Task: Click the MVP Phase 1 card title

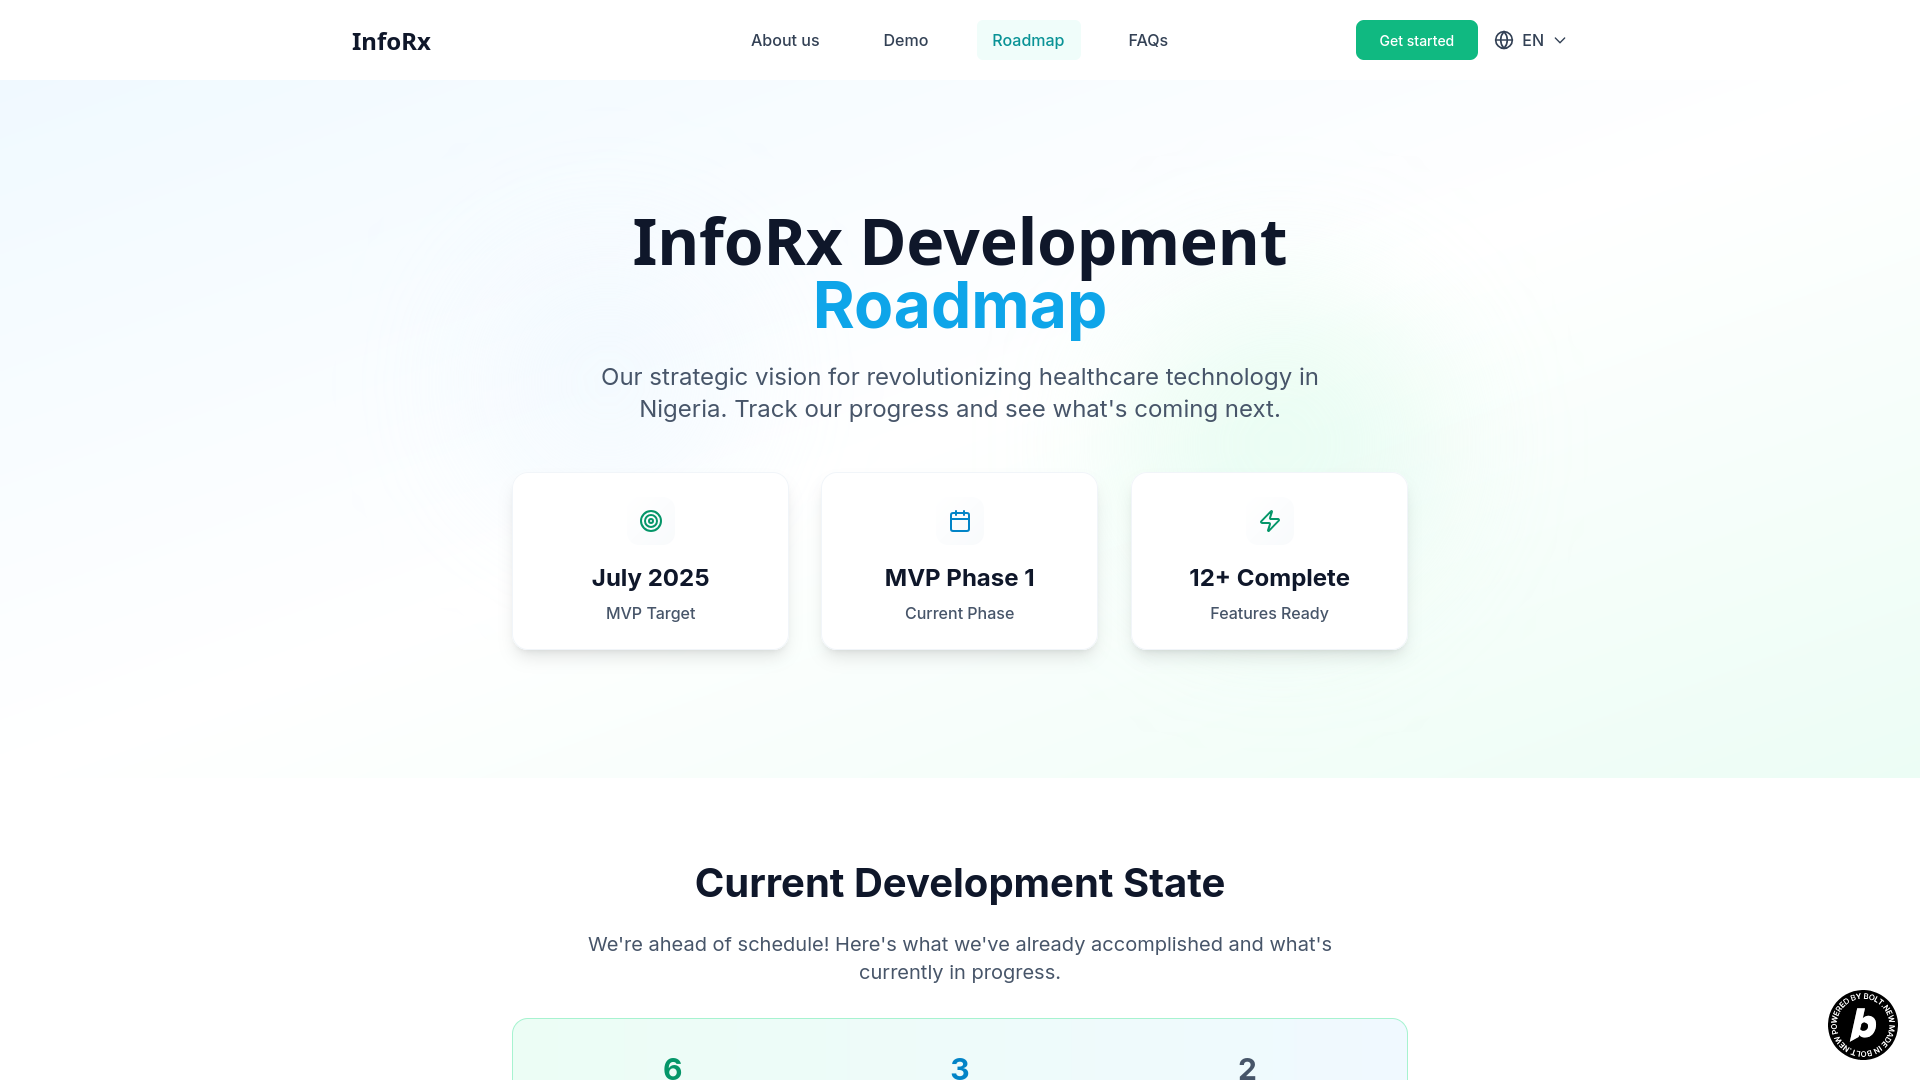Action: pyautogui.click(x=960, y=578)
